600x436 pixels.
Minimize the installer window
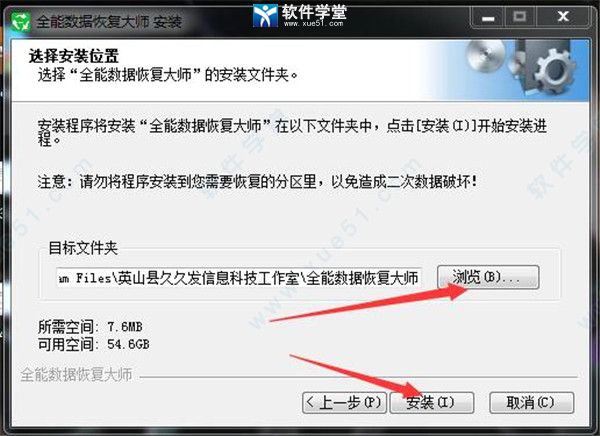[x=488, y=17]
